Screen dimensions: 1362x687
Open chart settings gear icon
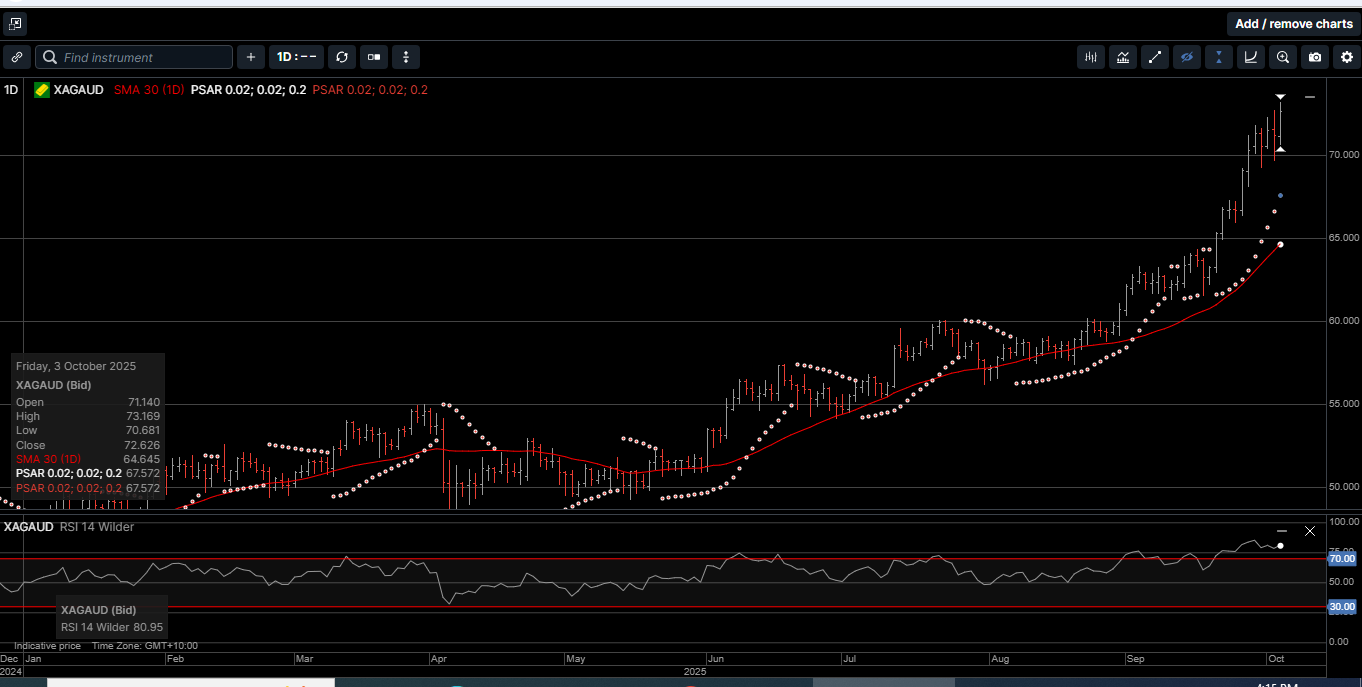1347,58
